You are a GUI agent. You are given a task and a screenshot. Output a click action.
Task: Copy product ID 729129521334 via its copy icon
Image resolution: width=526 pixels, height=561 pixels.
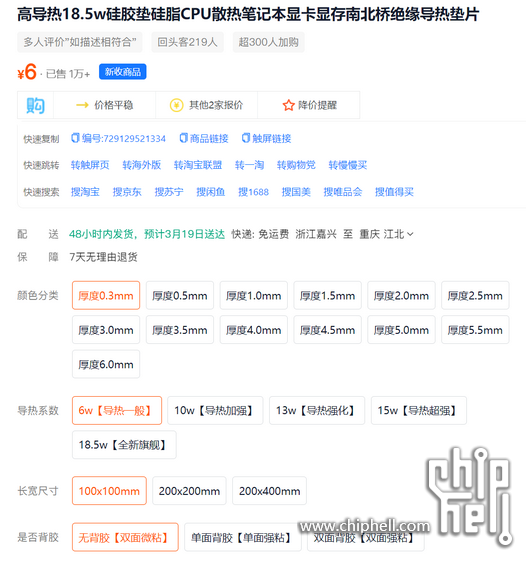(x=75, y=138)
